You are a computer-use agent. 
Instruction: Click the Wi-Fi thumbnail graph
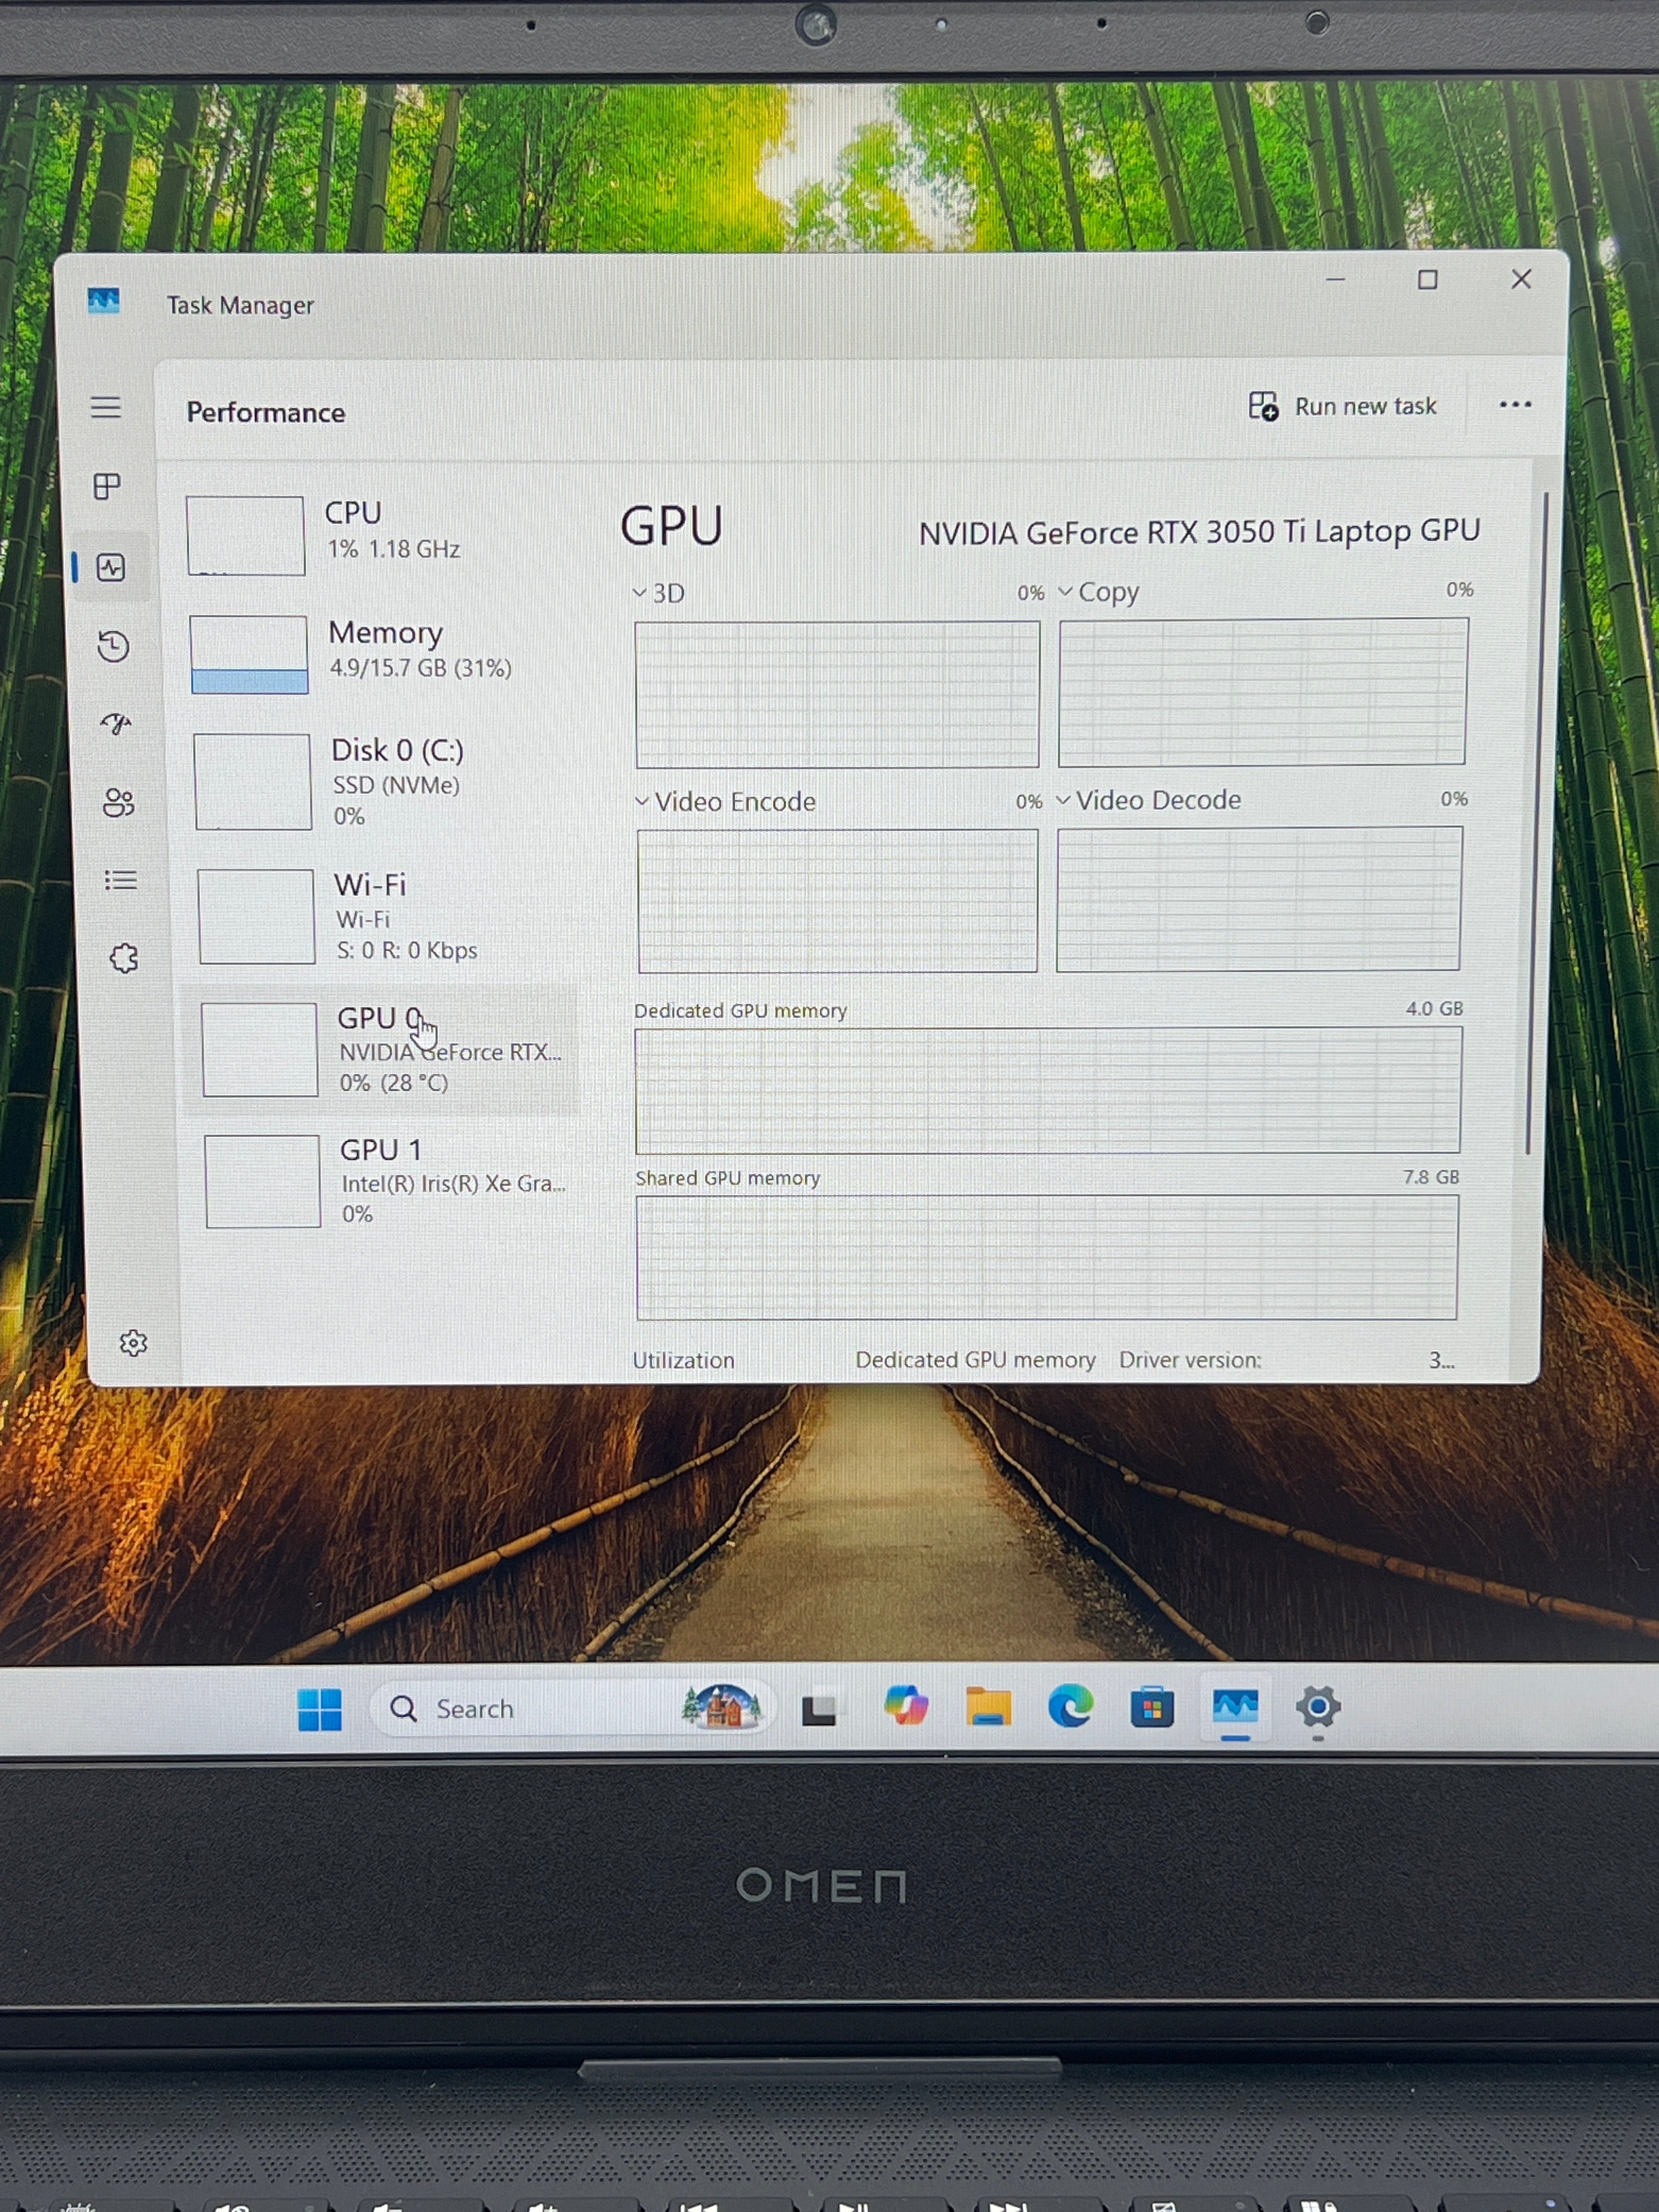(256, 916)
